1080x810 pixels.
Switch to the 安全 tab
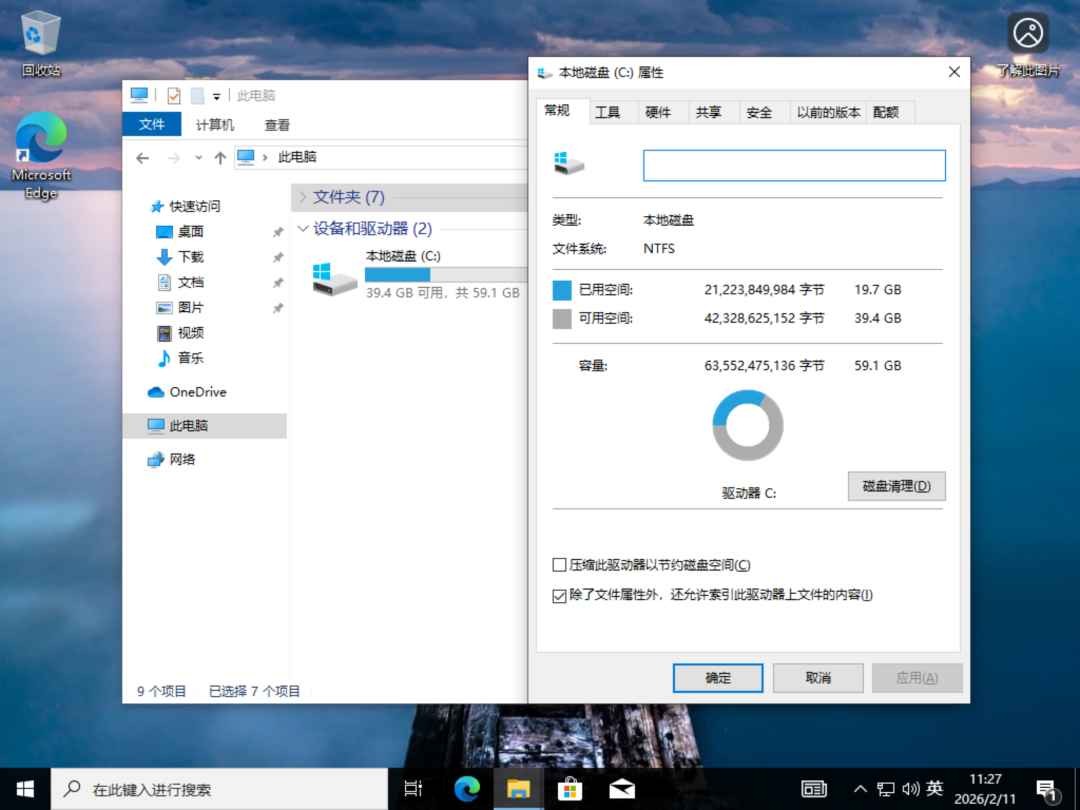click(759, 112)
